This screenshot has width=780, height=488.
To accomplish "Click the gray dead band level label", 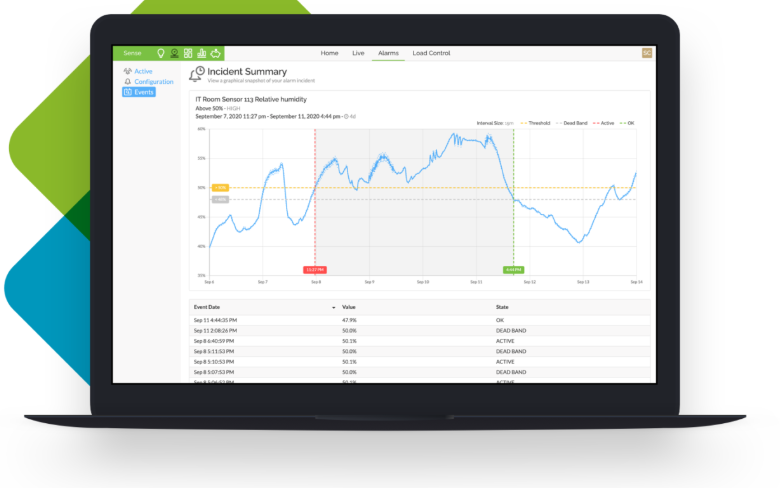I will click(x=220, y=199).
